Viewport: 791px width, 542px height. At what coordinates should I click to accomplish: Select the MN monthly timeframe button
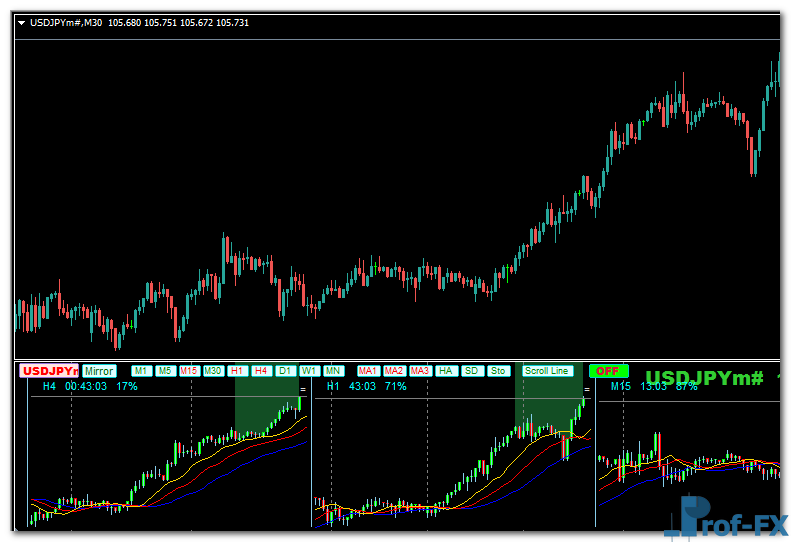point(333,371)
